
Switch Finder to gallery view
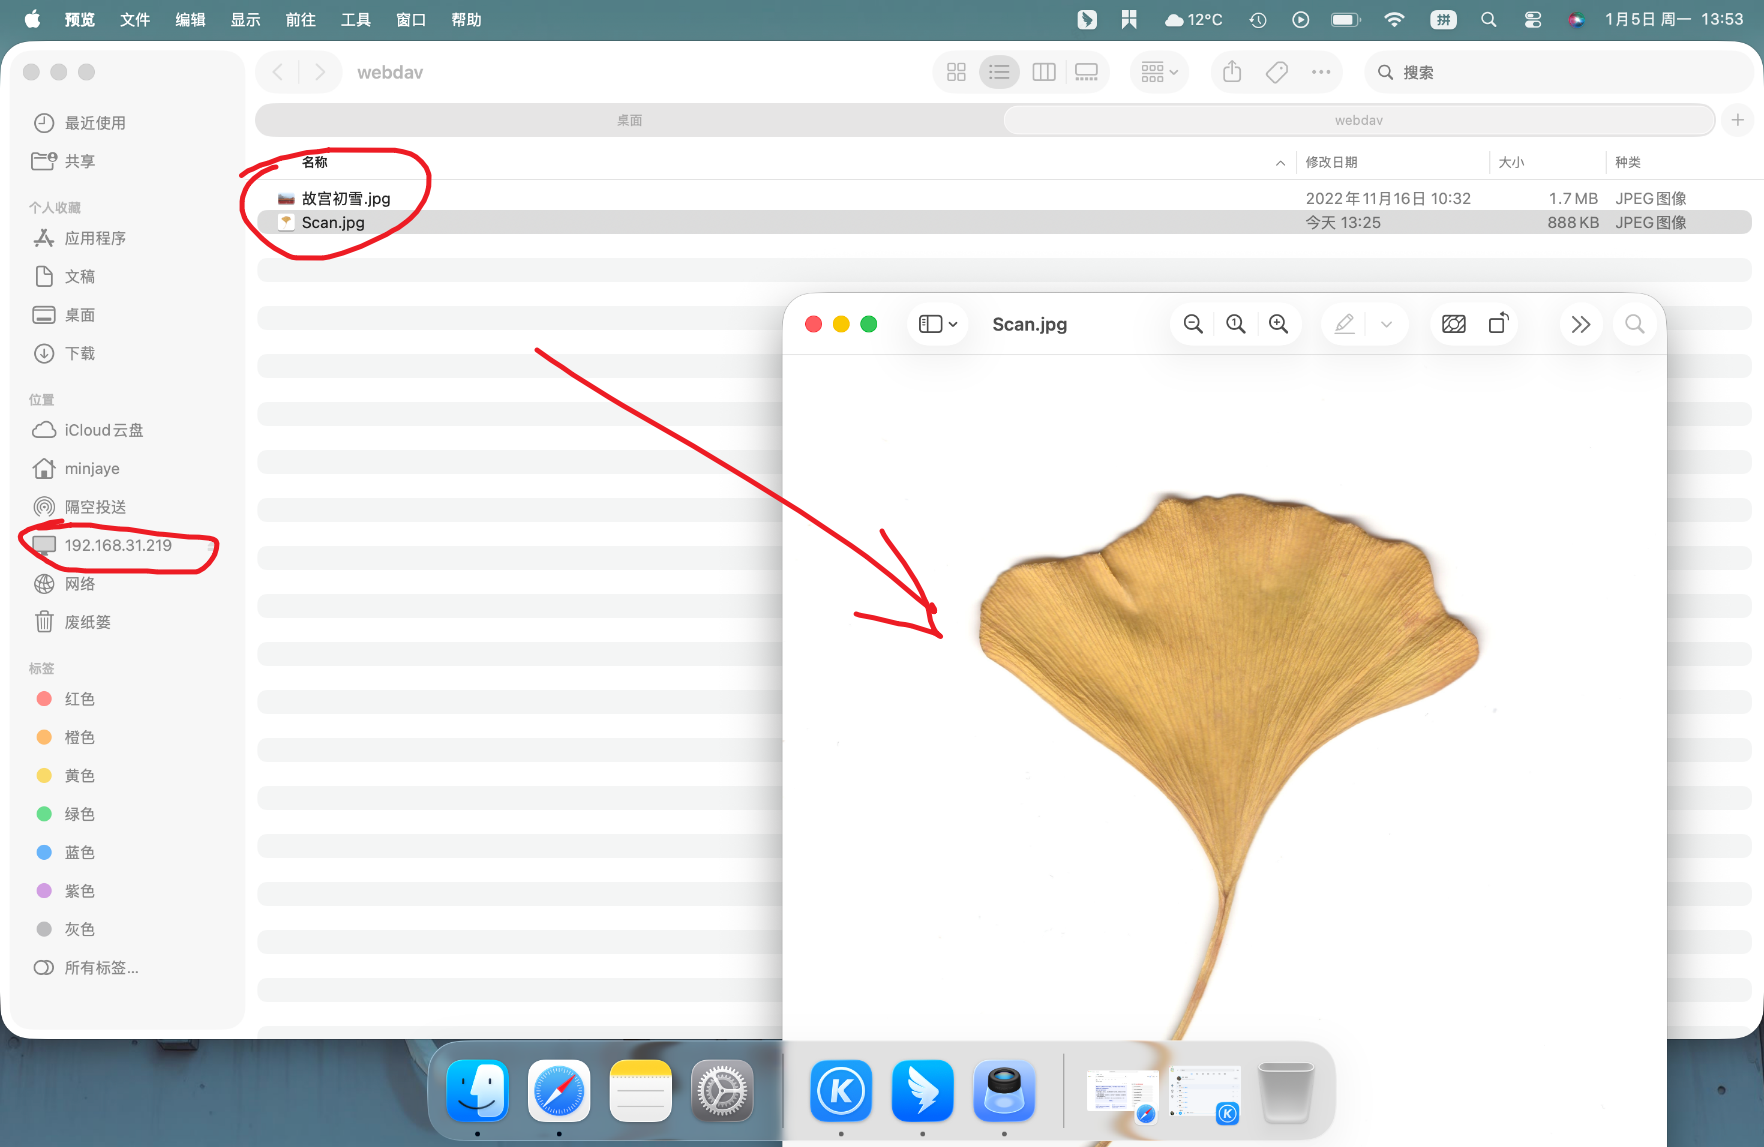[x=1086, y=72]
